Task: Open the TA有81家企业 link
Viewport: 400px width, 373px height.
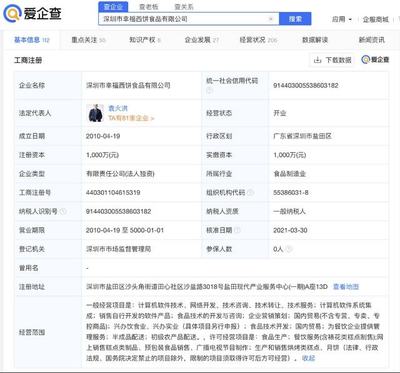Action: pyautogui.click(x=131, y=118)
